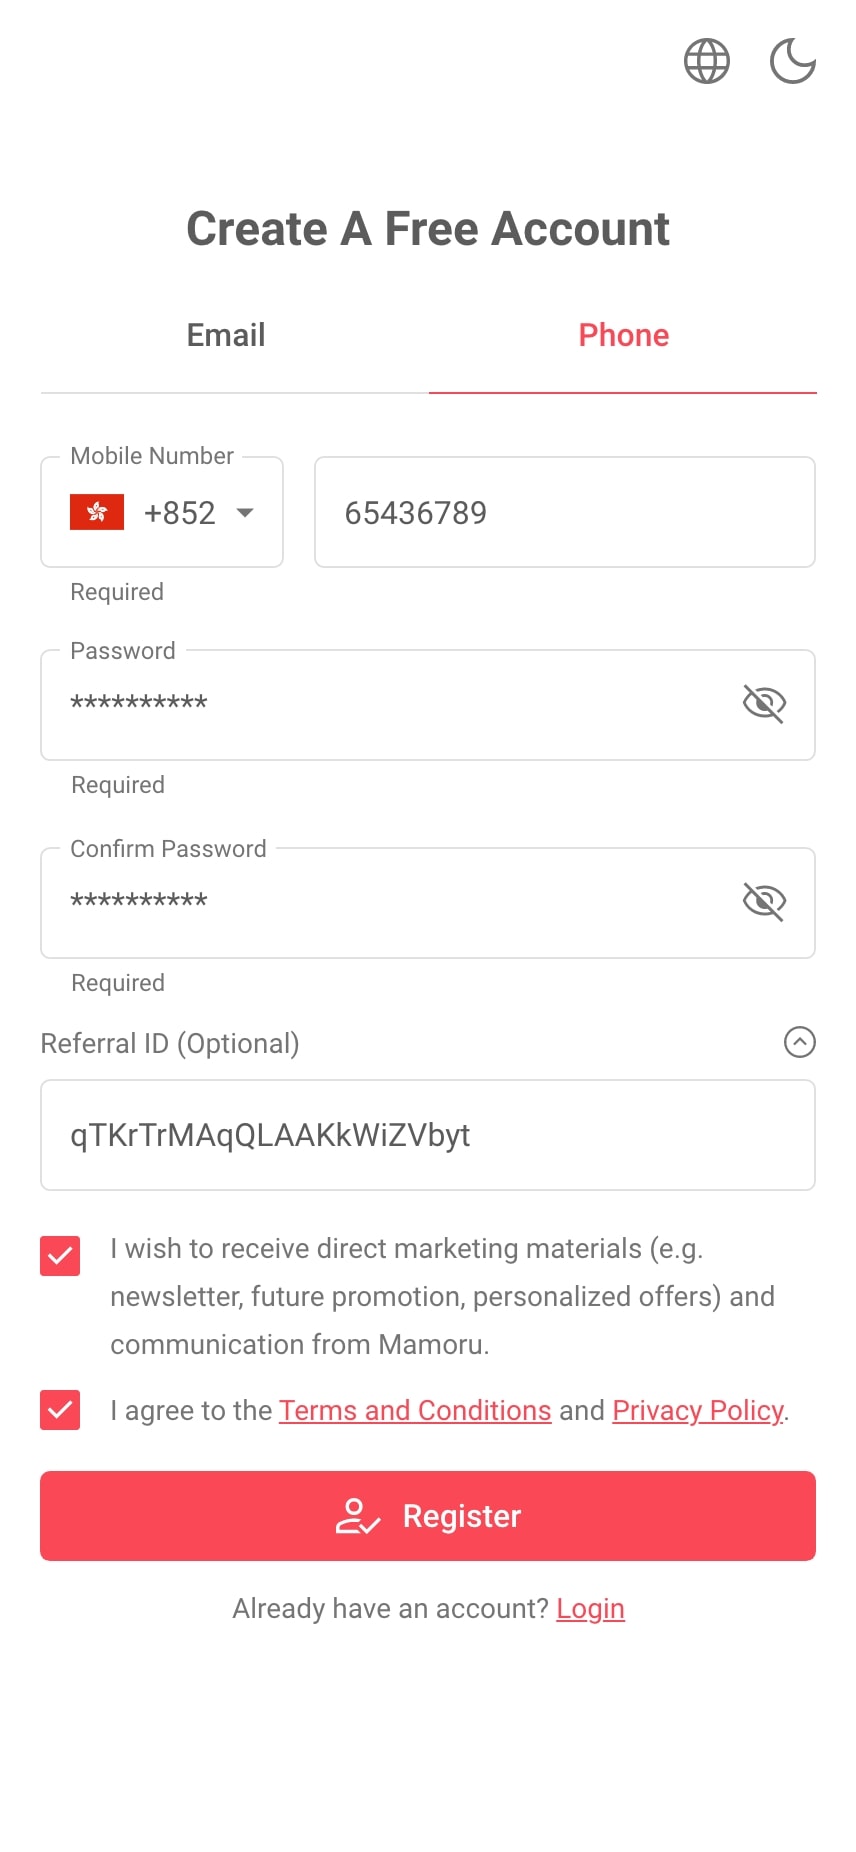Click into the mobile number field
The height and width of the screenshot is (1852, 856).
pyautogui.click(x=564, y=513)
